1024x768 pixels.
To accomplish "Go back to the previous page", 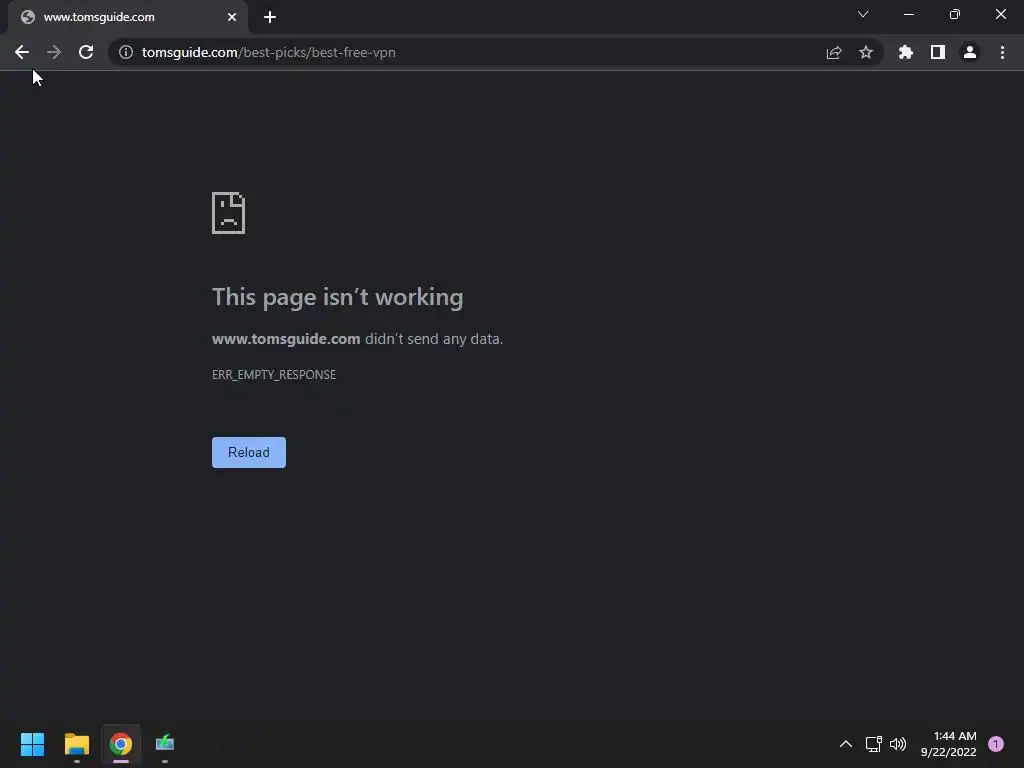I will pos(22,52).
